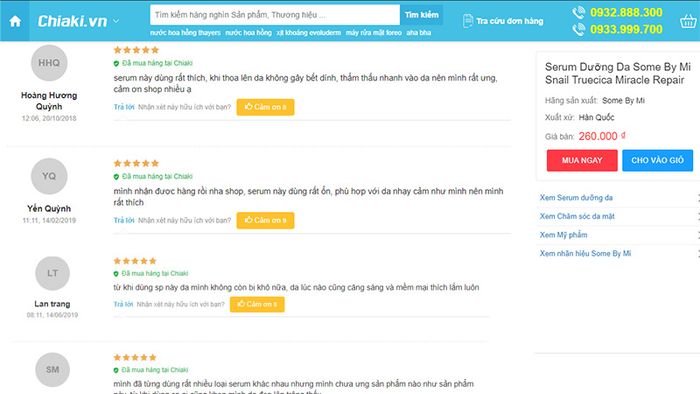The image size is (700, 394).
Task: Click star rating of Hoàng Hương Quỳnh's review
Action: (136, 50)
